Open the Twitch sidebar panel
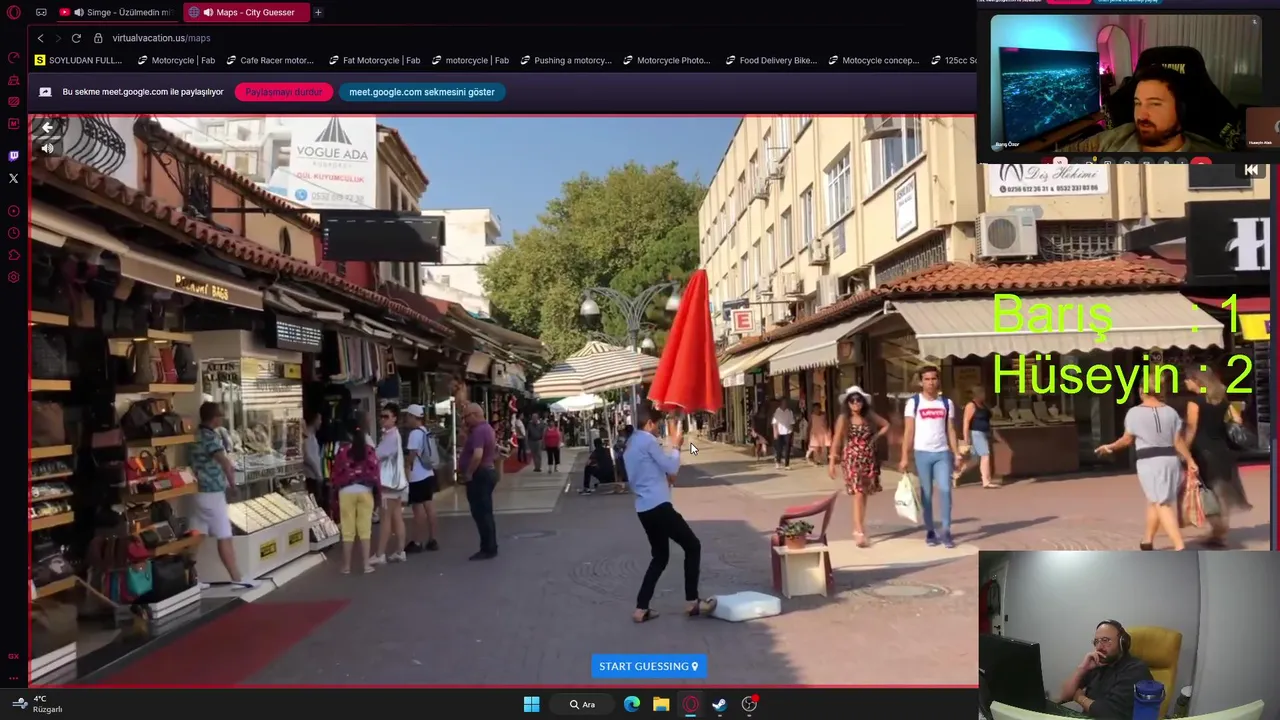Screen dimensions: 1280x720 tap(13, 156)
